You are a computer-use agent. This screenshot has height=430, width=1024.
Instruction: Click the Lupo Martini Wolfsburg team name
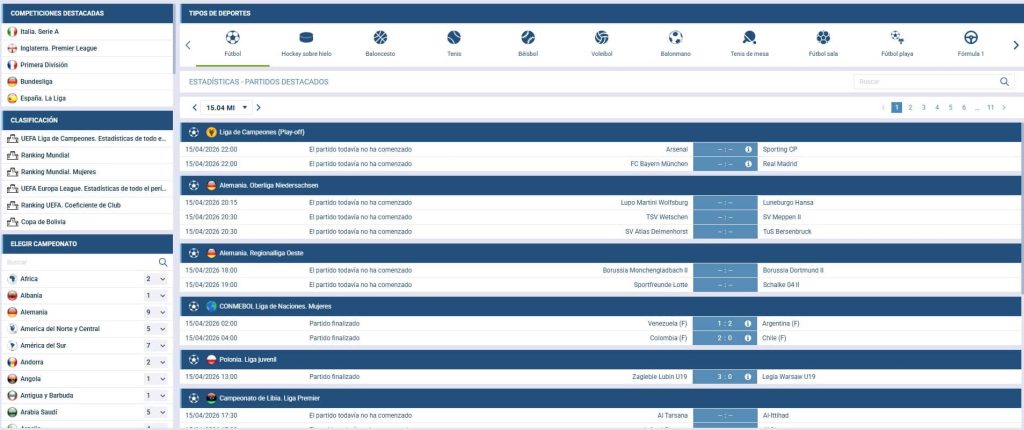coord(654,203)
